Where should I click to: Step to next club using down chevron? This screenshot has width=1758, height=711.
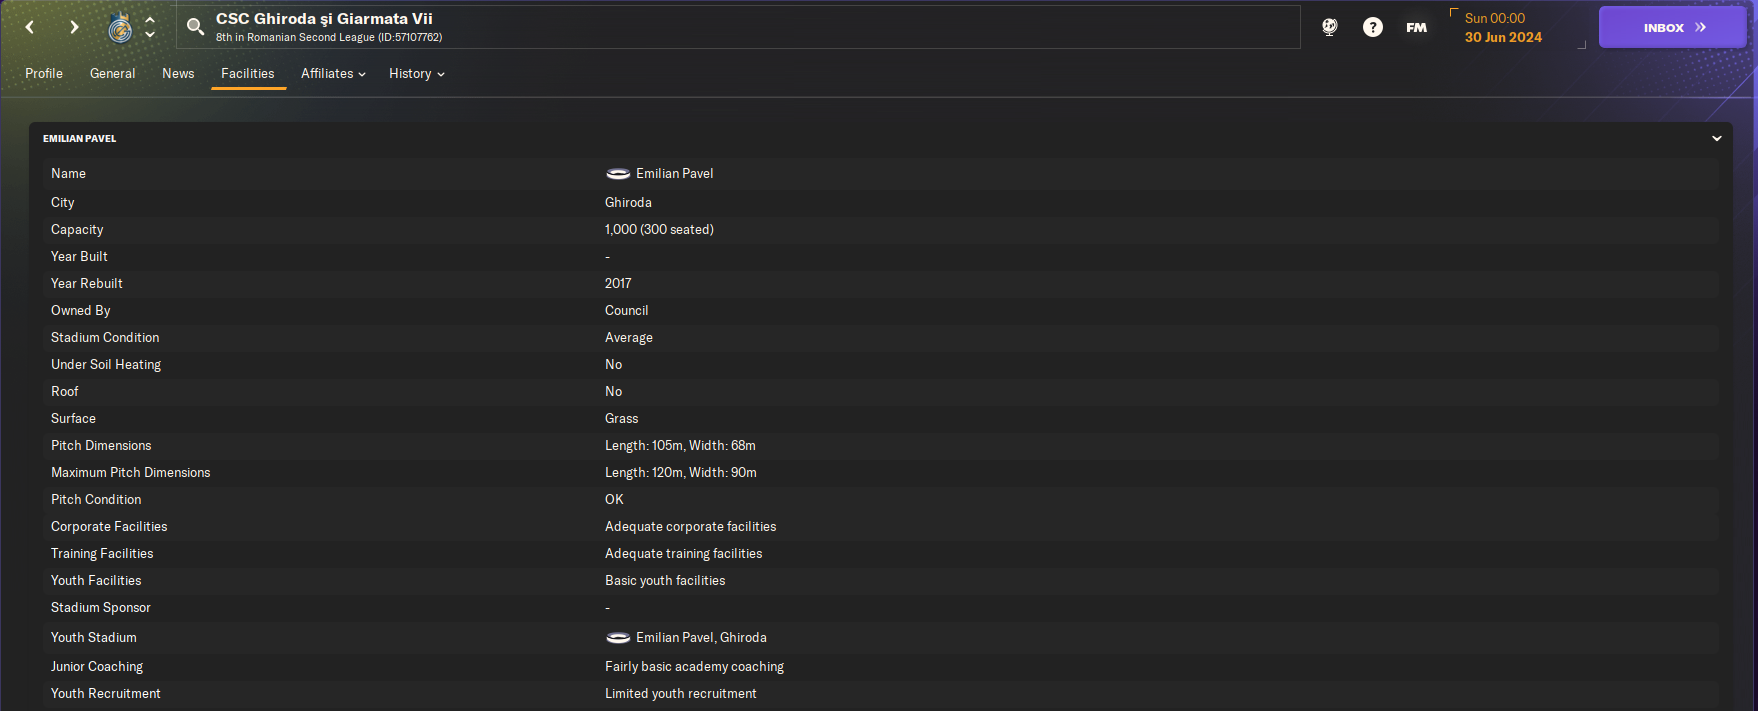tap(150, 35)
